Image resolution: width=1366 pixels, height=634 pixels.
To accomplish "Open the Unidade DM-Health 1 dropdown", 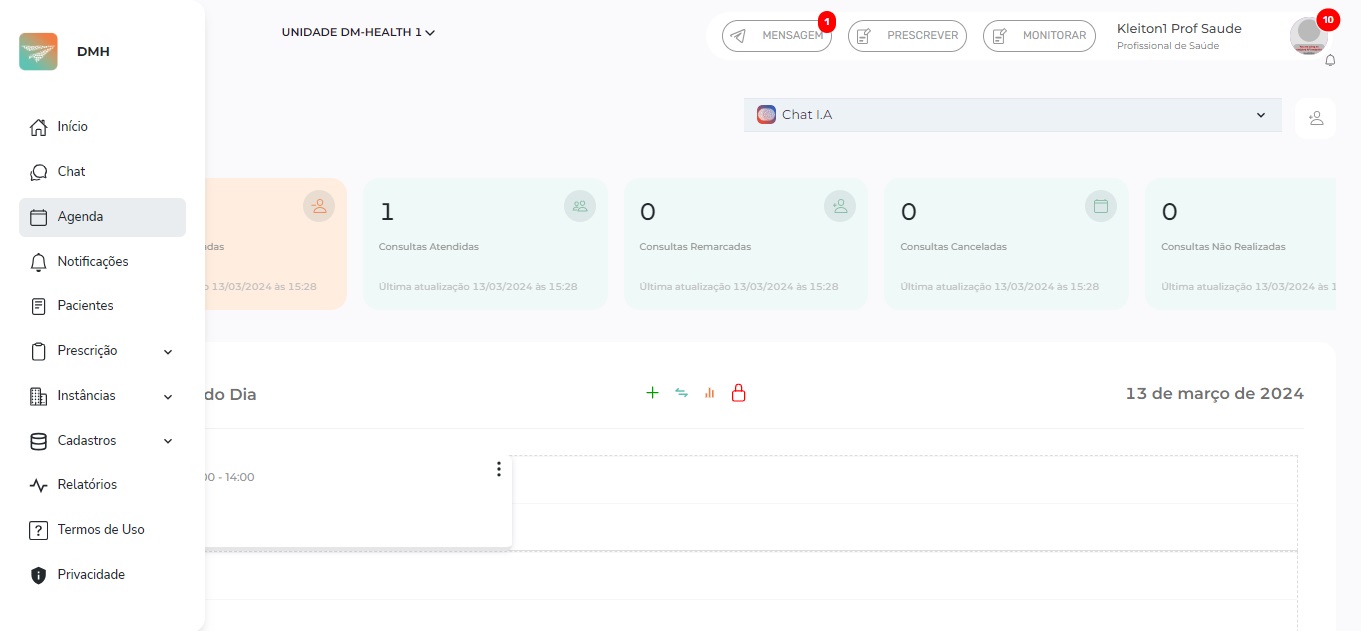I will click(x=358, y=32).
